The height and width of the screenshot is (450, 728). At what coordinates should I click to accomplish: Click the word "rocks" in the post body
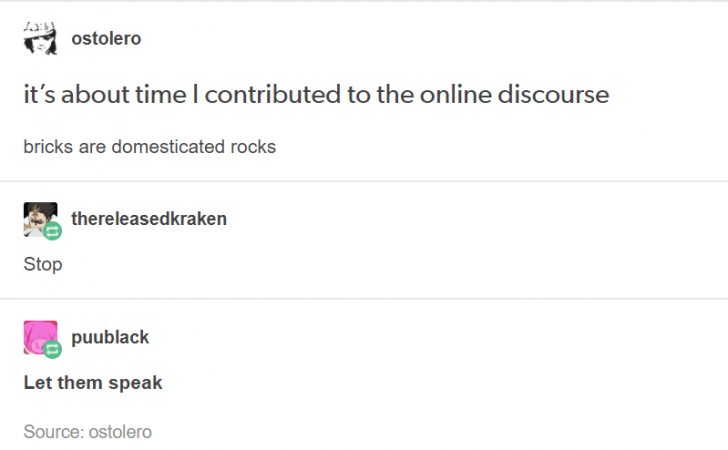pos(253,147)
